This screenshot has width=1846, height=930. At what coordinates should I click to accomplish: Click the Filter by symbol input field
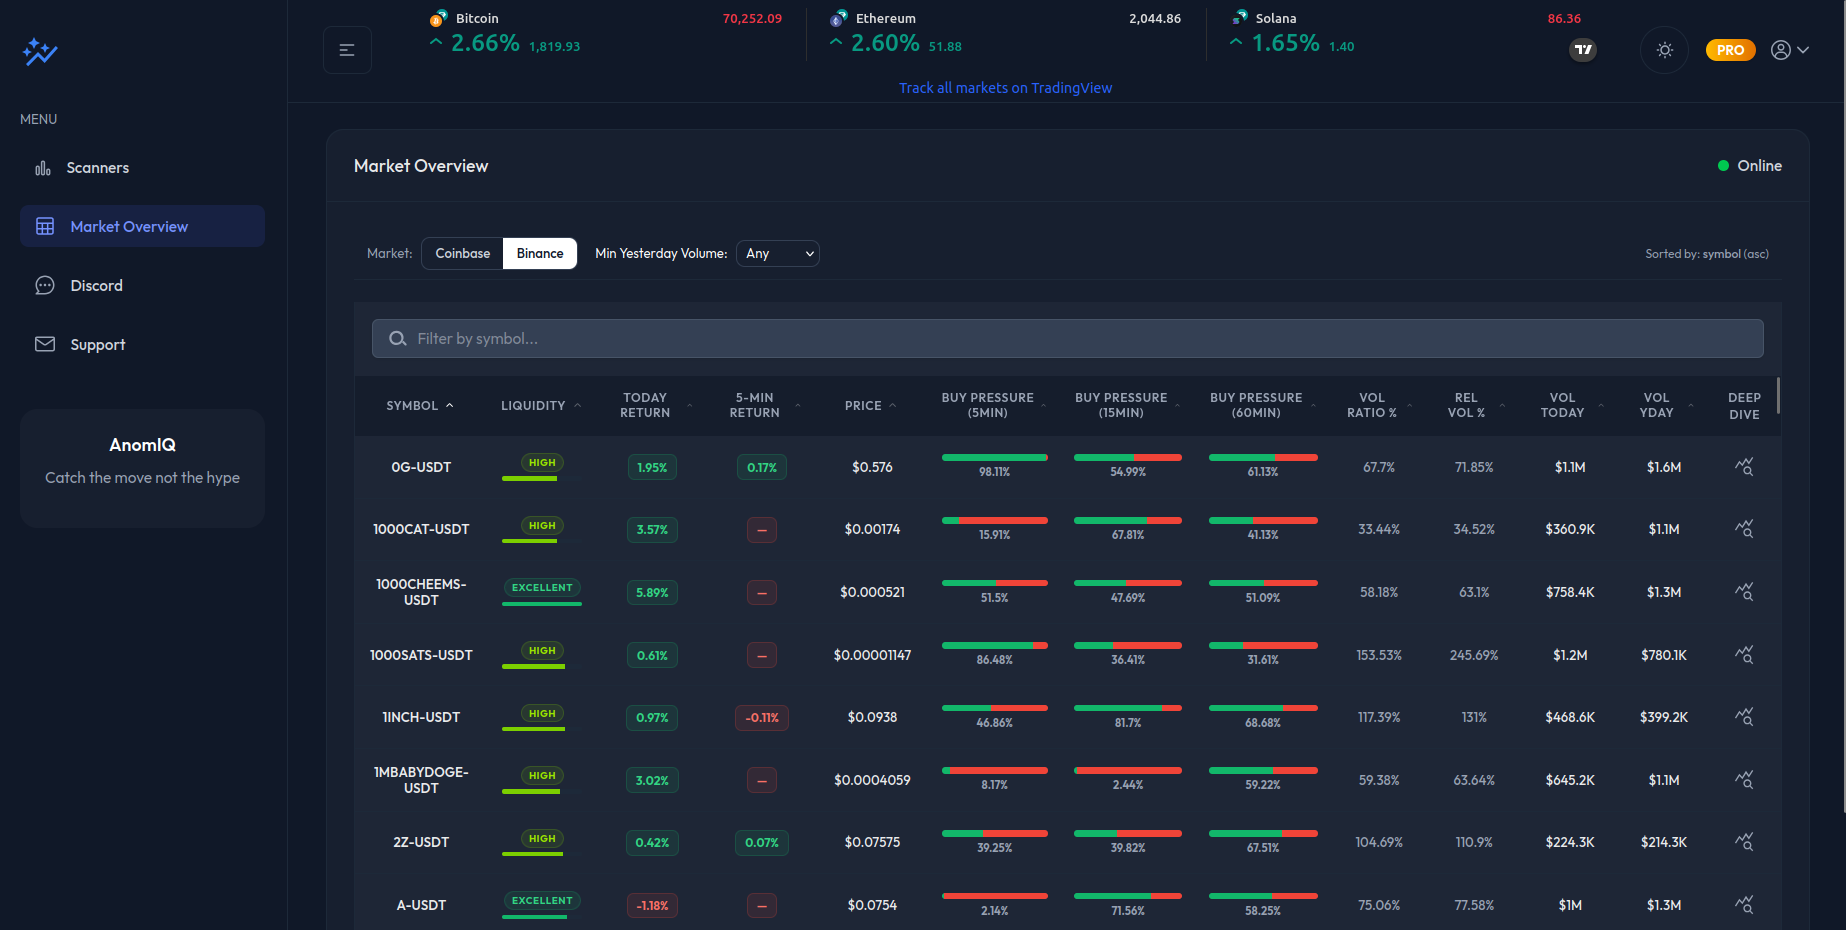[x=900, y=338]
